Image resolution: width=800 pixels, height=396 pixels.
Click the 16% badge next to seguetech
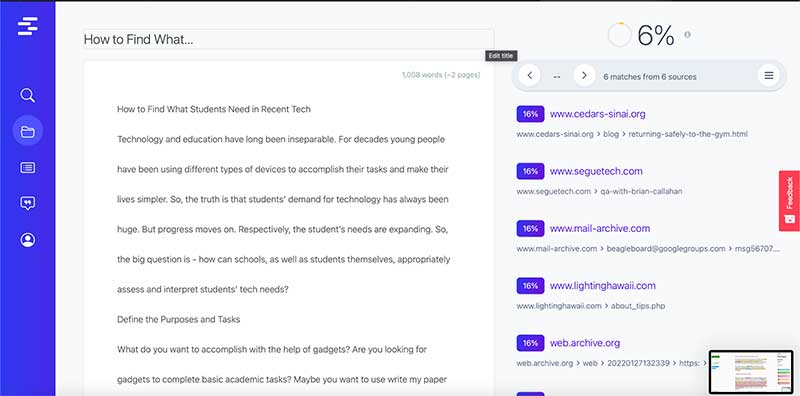[530, 171]
